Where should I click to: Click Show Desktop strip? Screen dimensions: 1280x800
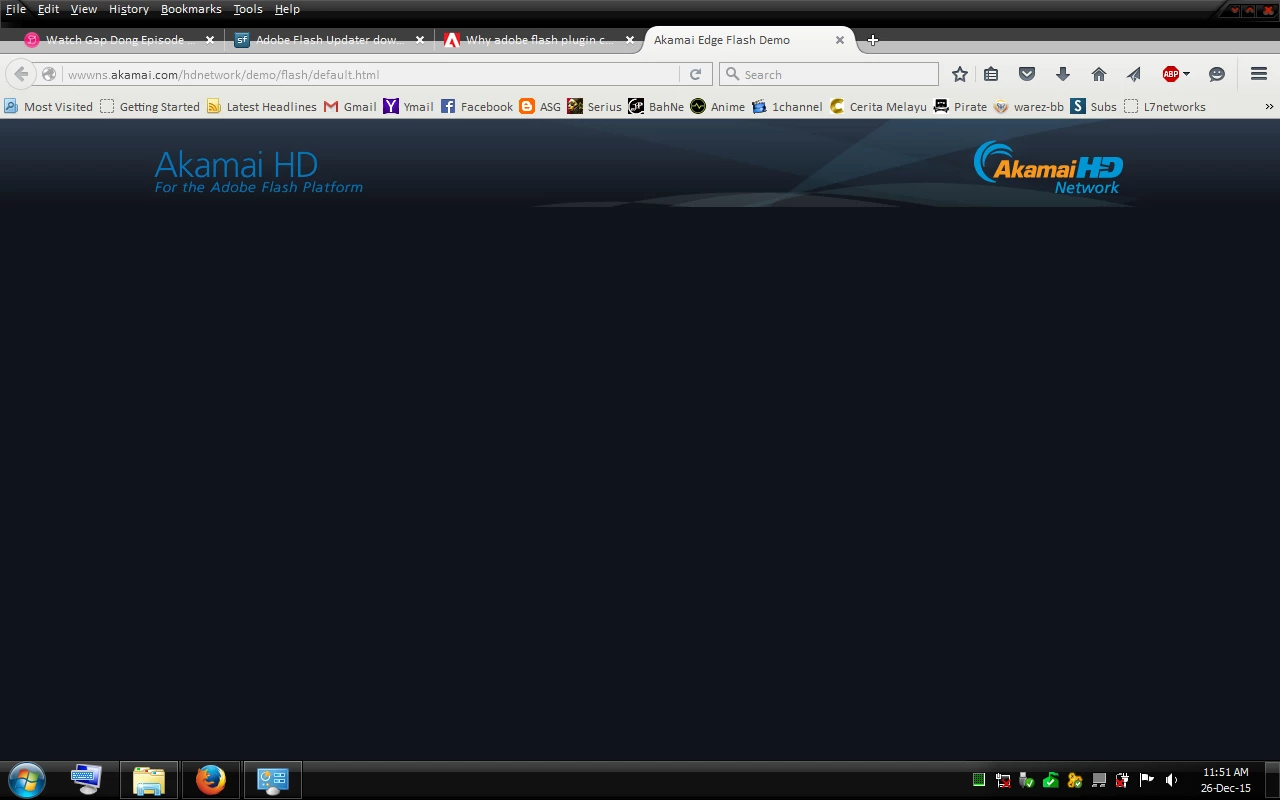1272,780
